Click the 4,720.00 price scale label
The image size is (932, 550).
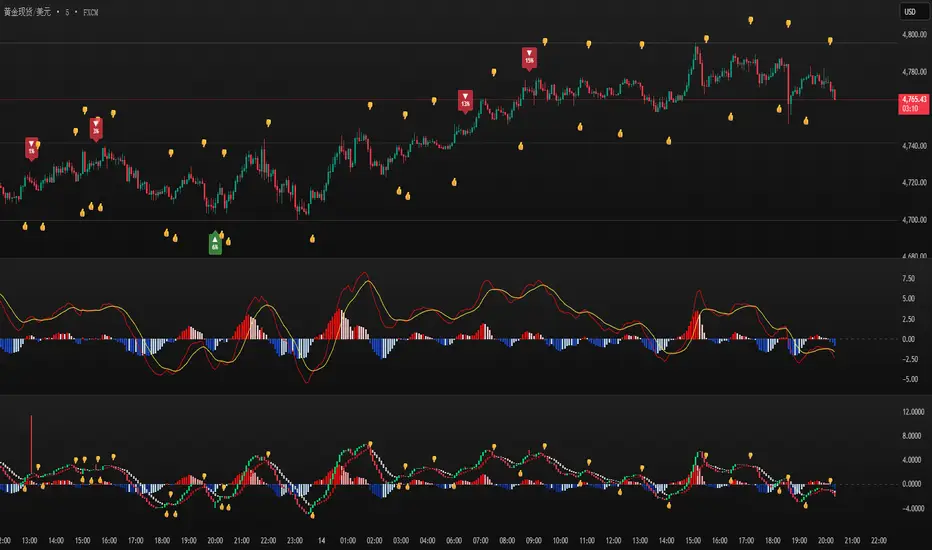(914, 183)
